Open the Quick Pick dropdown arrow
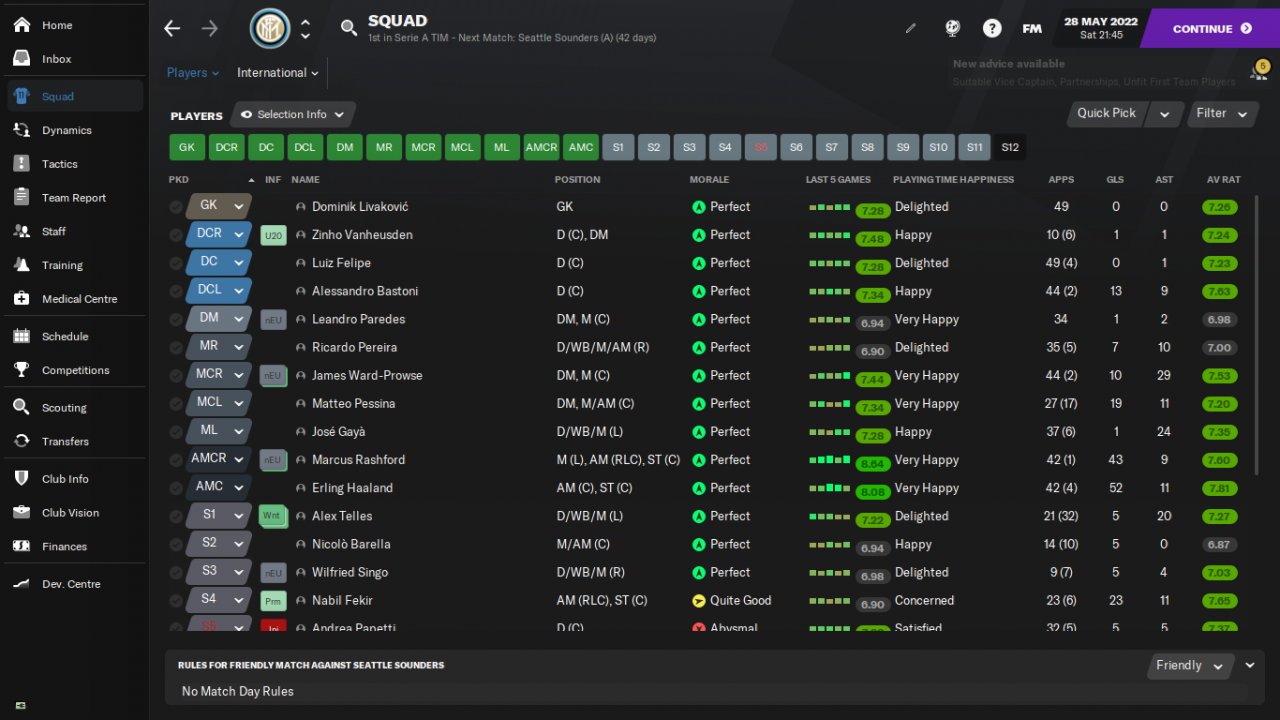Viewport: 1280px width, 720px height. point(1164,114)
